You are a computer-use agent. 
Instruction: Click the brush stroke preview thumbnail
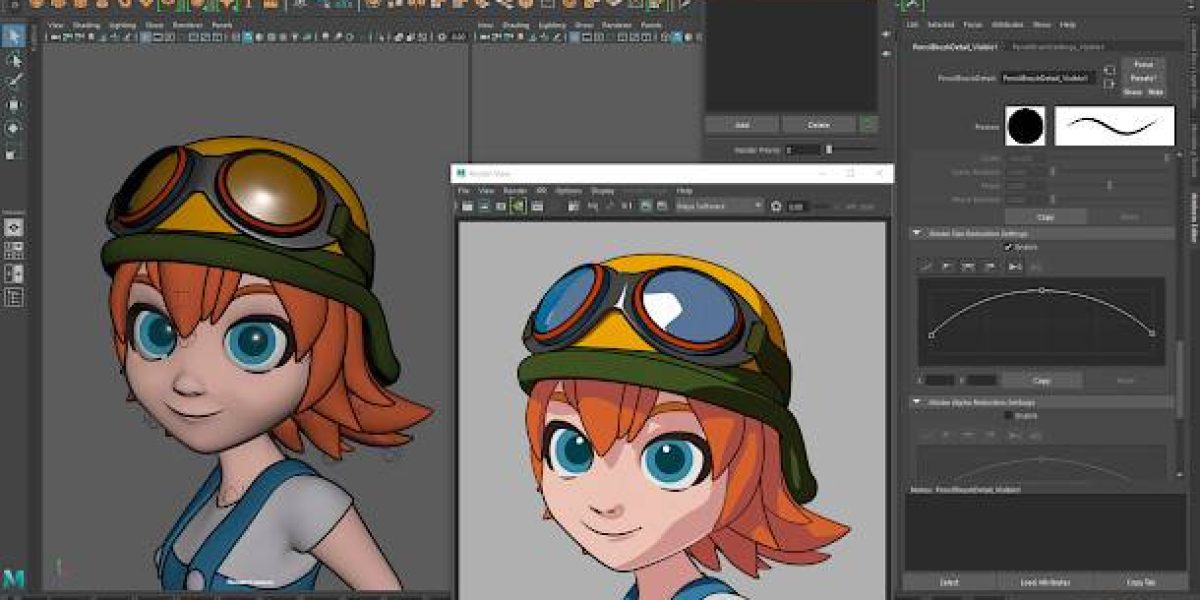[x=1114, y=126]
